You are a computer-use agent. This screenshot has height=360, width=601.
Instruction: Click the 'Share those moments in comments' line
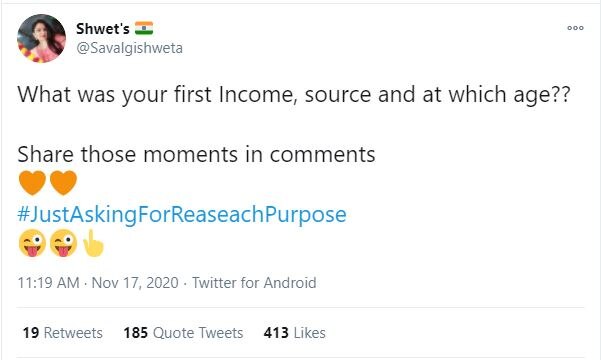[196, 155]
